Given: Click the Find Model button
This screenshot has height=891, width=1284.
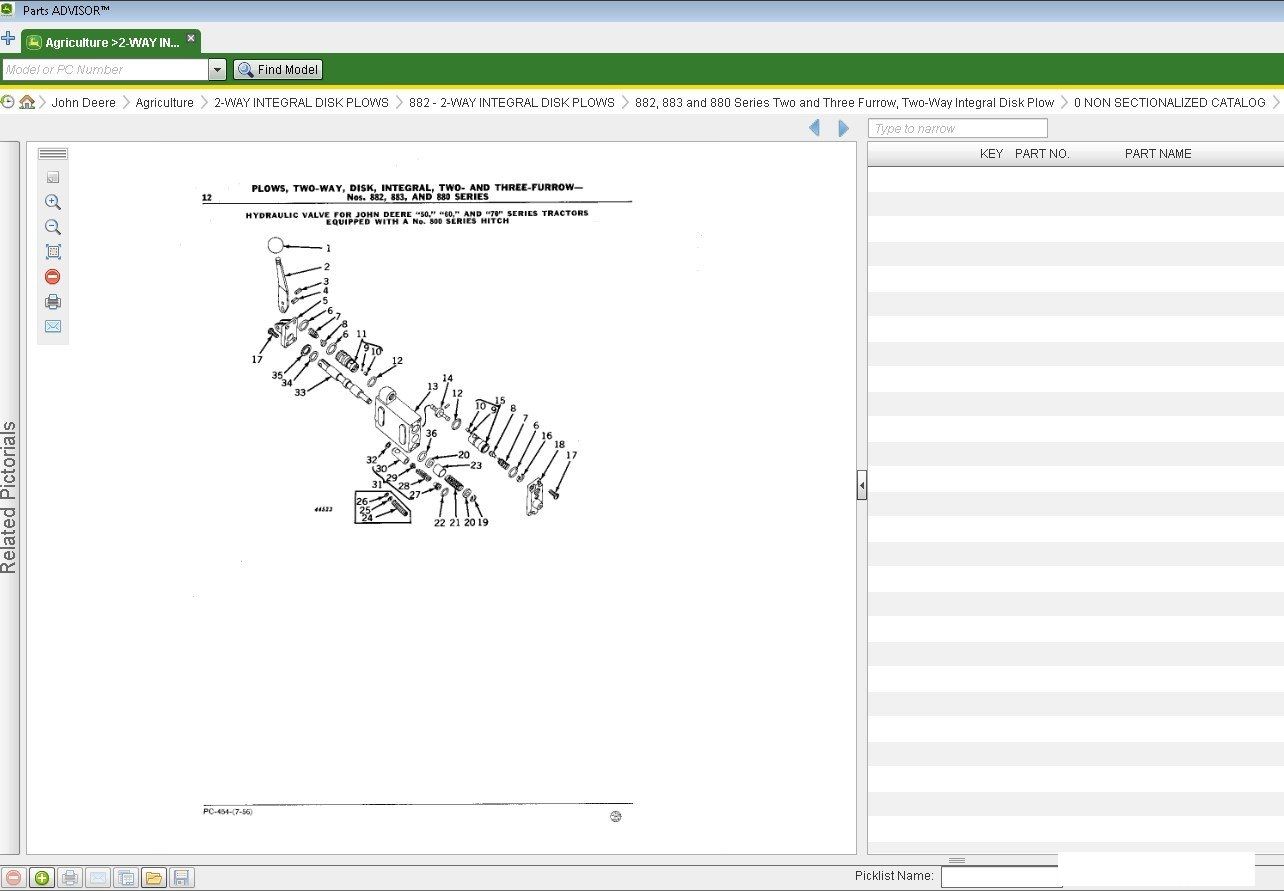Looking at the screenshot, I should [278, 70].
